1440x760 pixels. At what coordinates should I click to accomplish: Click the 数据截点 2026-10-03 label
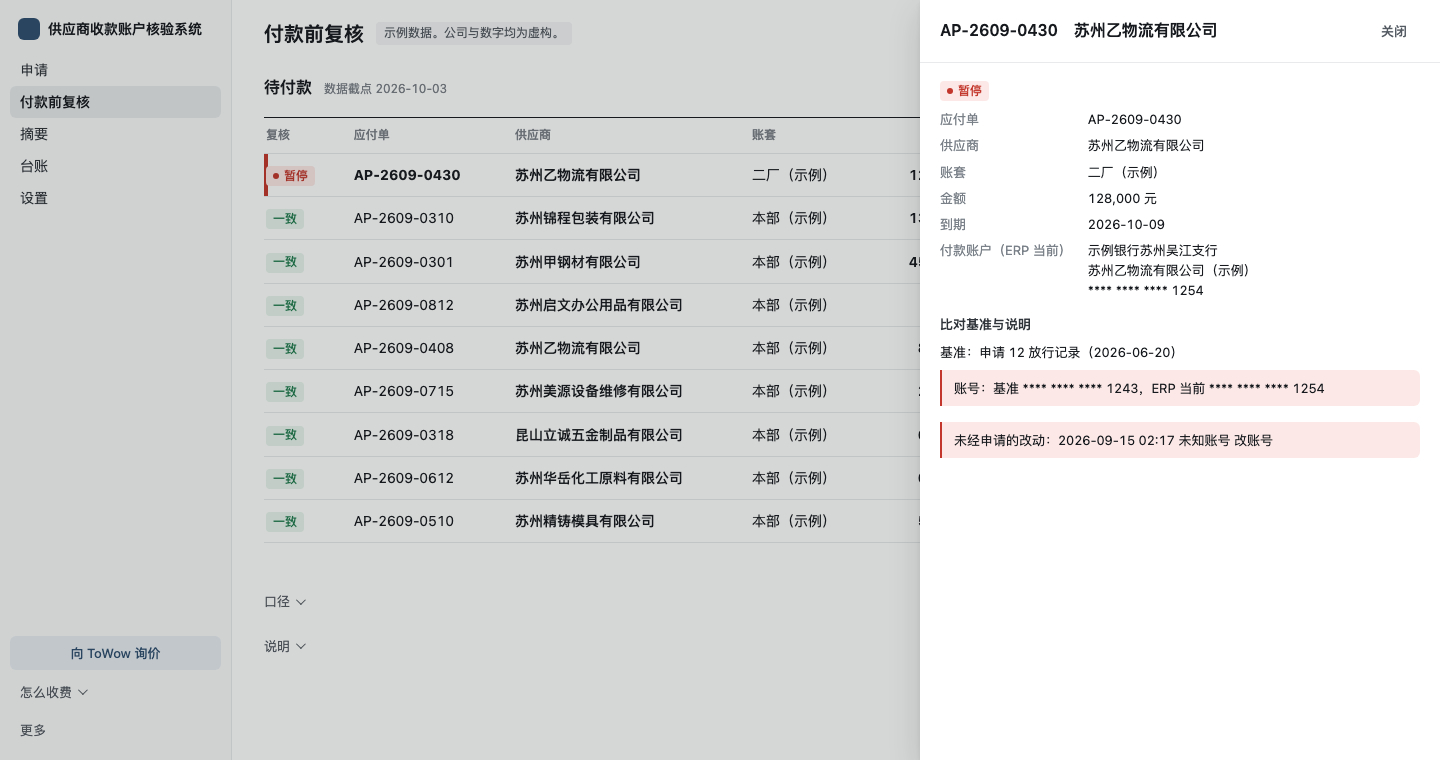pyautogui.click(x=386, y=89)
